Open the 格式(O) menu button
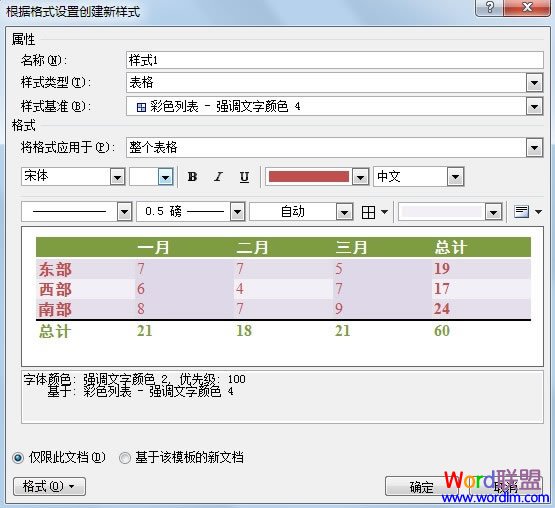The image size is (555, 508). coord(49,486)
